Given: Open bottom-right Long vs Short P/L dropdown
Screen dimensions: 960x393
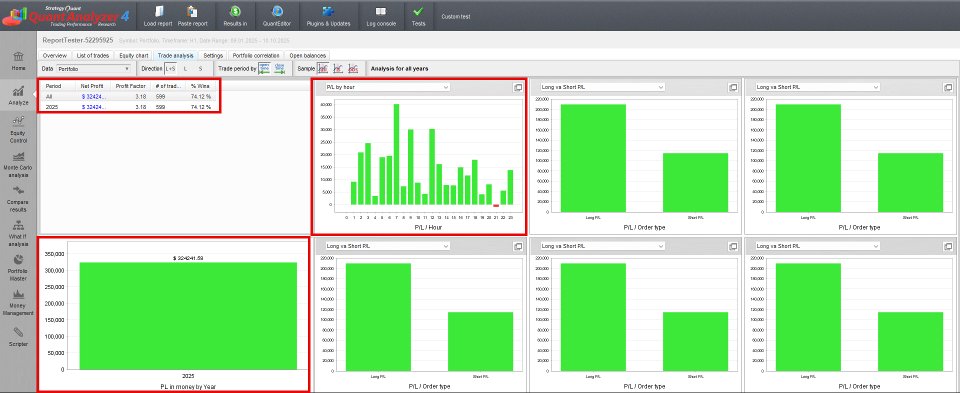Looking at the screenshot, I should (817, 246).
